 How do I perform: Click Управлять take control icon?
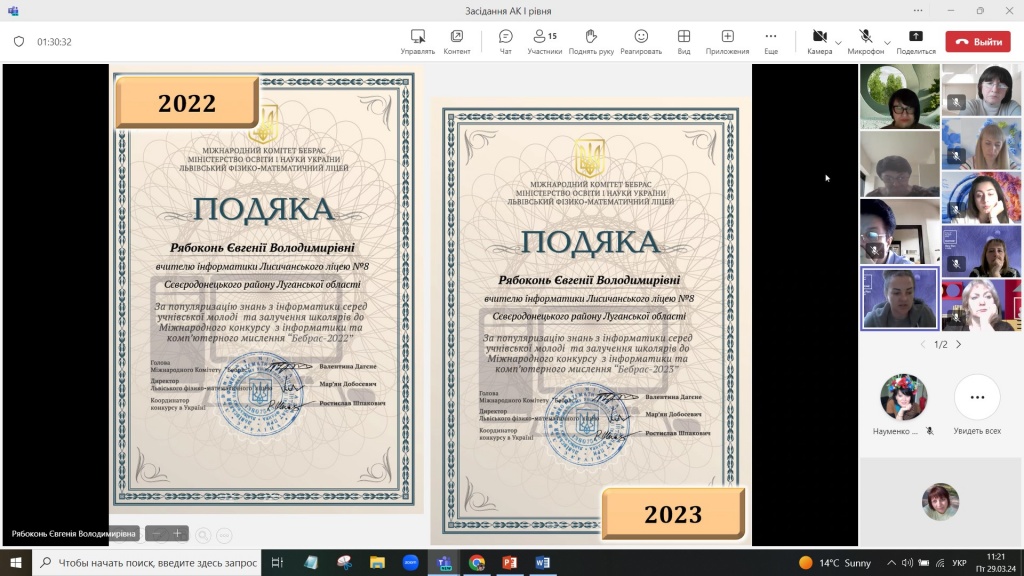[x=417, y=37]
